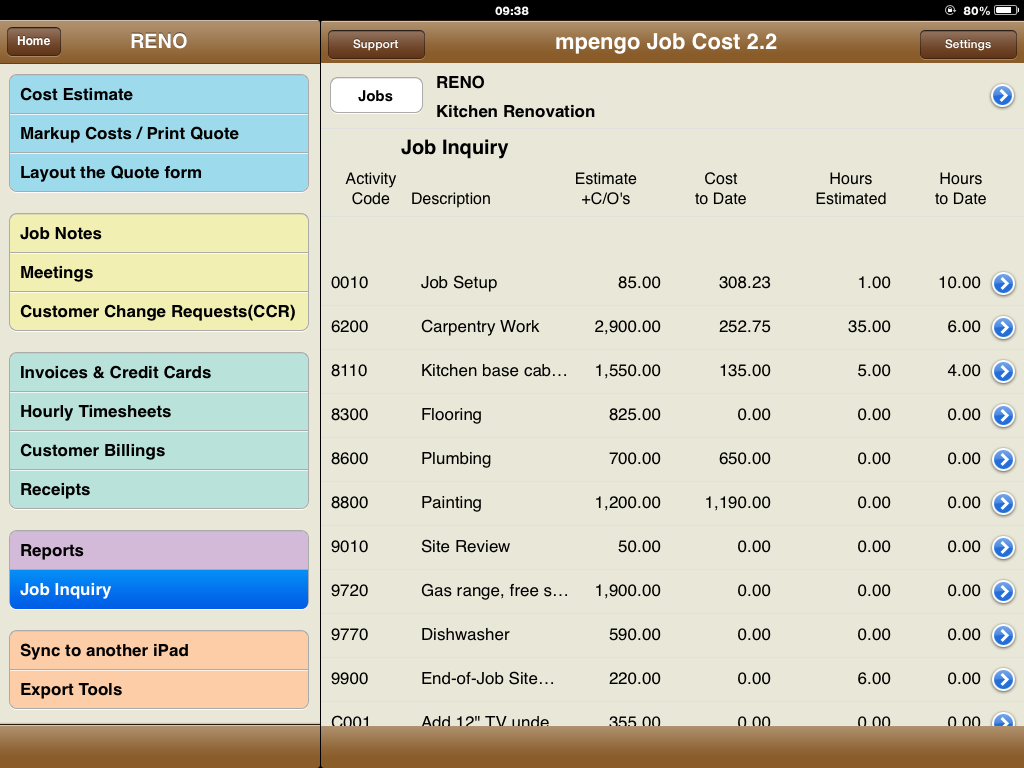Expand the Site Review row arrow
1024x768 pixels.
1002,548
